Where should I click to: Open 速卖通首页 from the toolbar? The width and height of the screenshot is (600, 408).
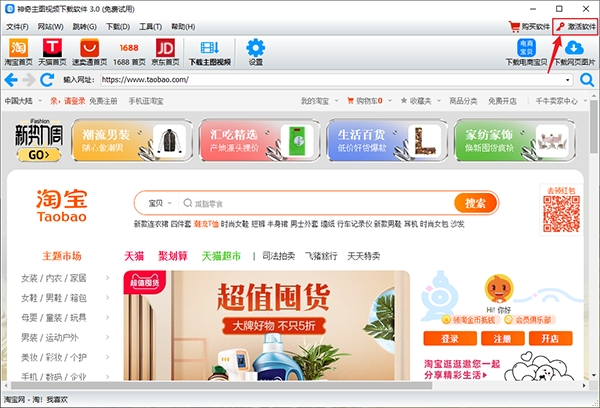[x=90, y=51]
